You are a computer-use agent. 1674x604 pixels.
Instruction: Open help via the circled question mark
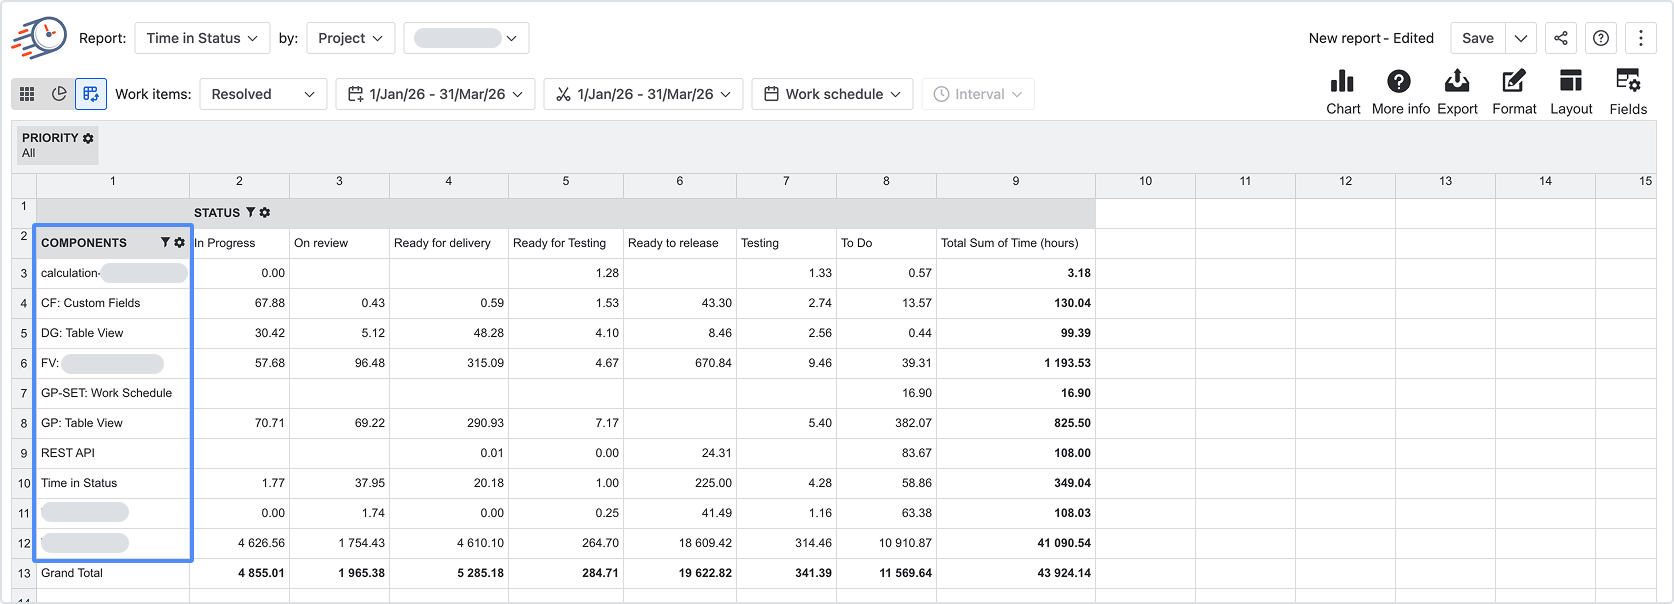tap(1601, 38)
